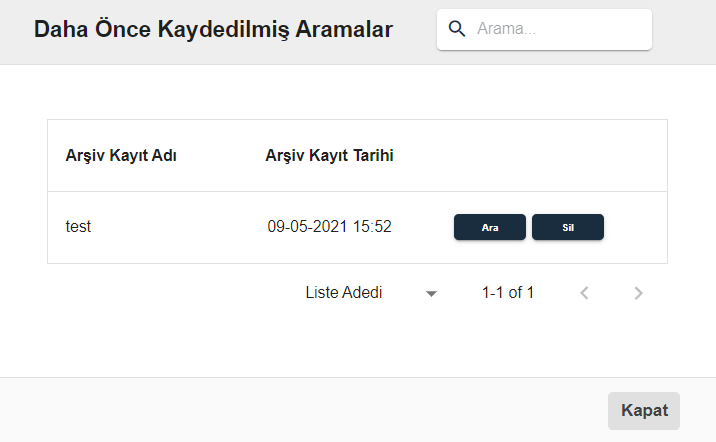Screen dimensions: 716x442
Task: Sort by Arşiv Kayıt Adı column header
Action: [x=121, y=155]
